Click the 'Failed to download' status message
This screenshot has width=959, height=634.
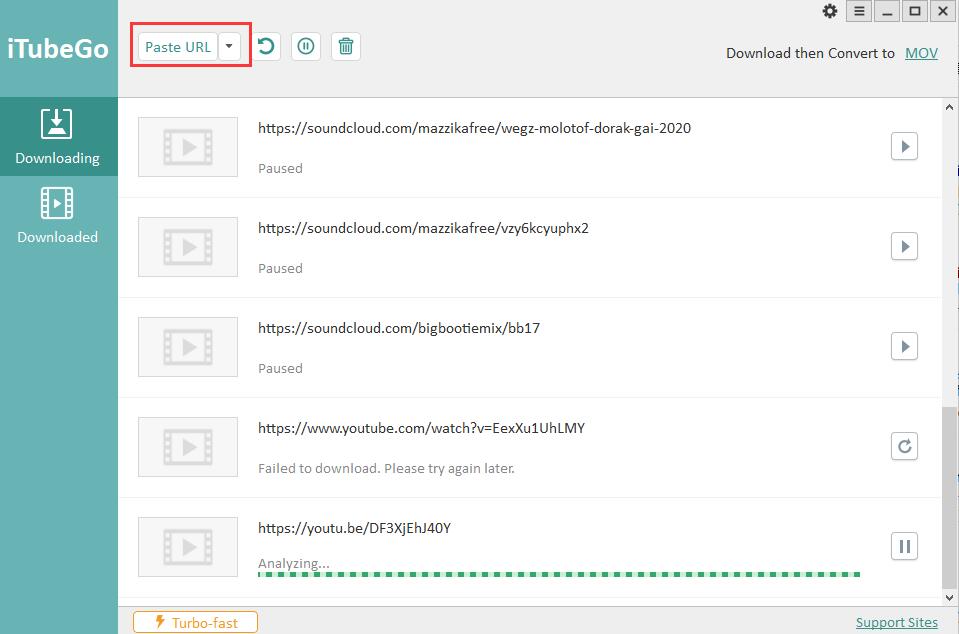click(x=386, y=468)
